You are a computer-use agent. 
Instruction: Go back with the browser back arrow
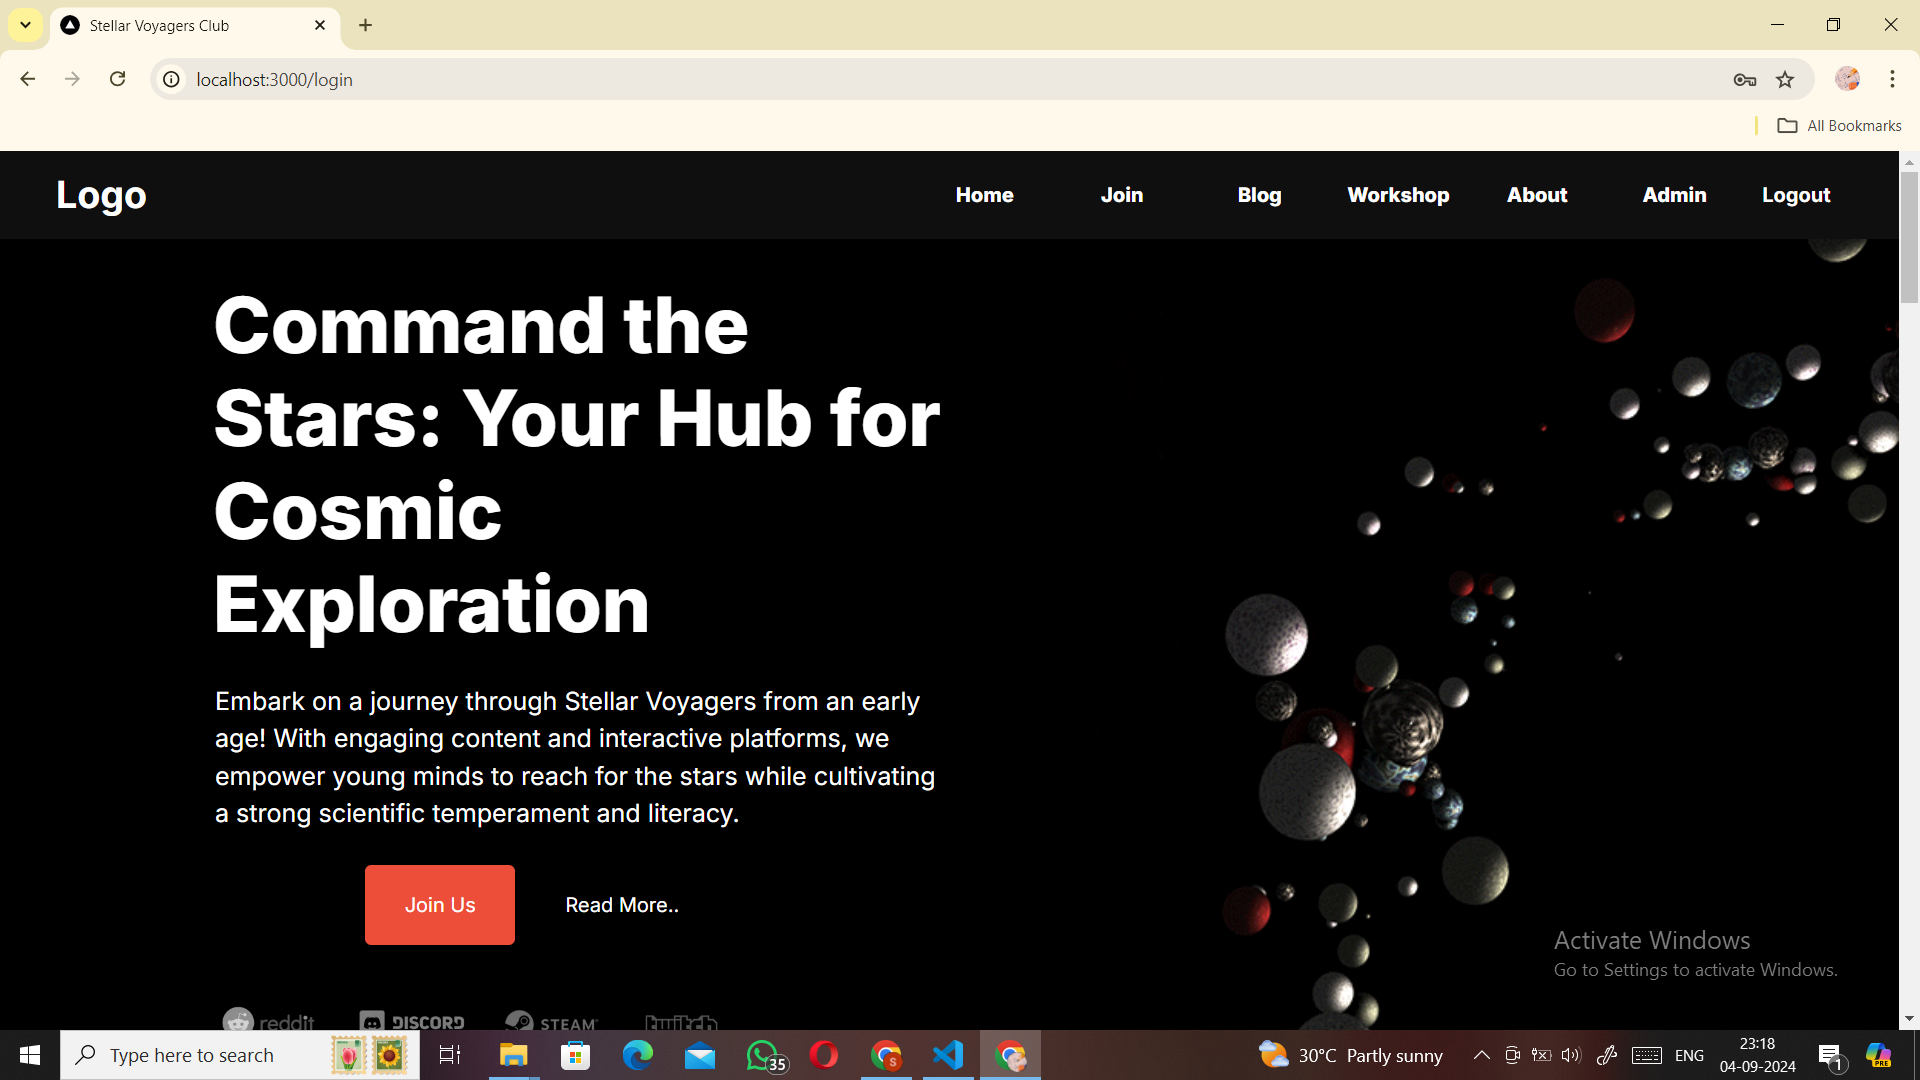point(28,79)
